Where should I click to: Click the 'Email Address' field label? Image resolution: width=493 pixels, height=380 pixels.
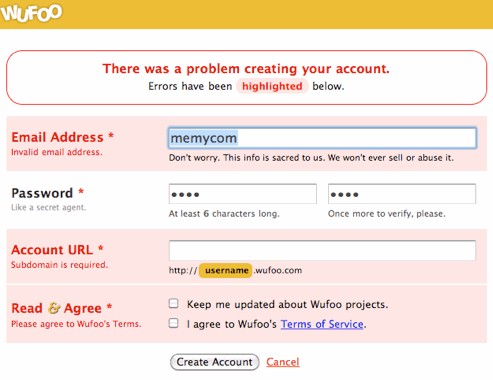pos(58,137)
